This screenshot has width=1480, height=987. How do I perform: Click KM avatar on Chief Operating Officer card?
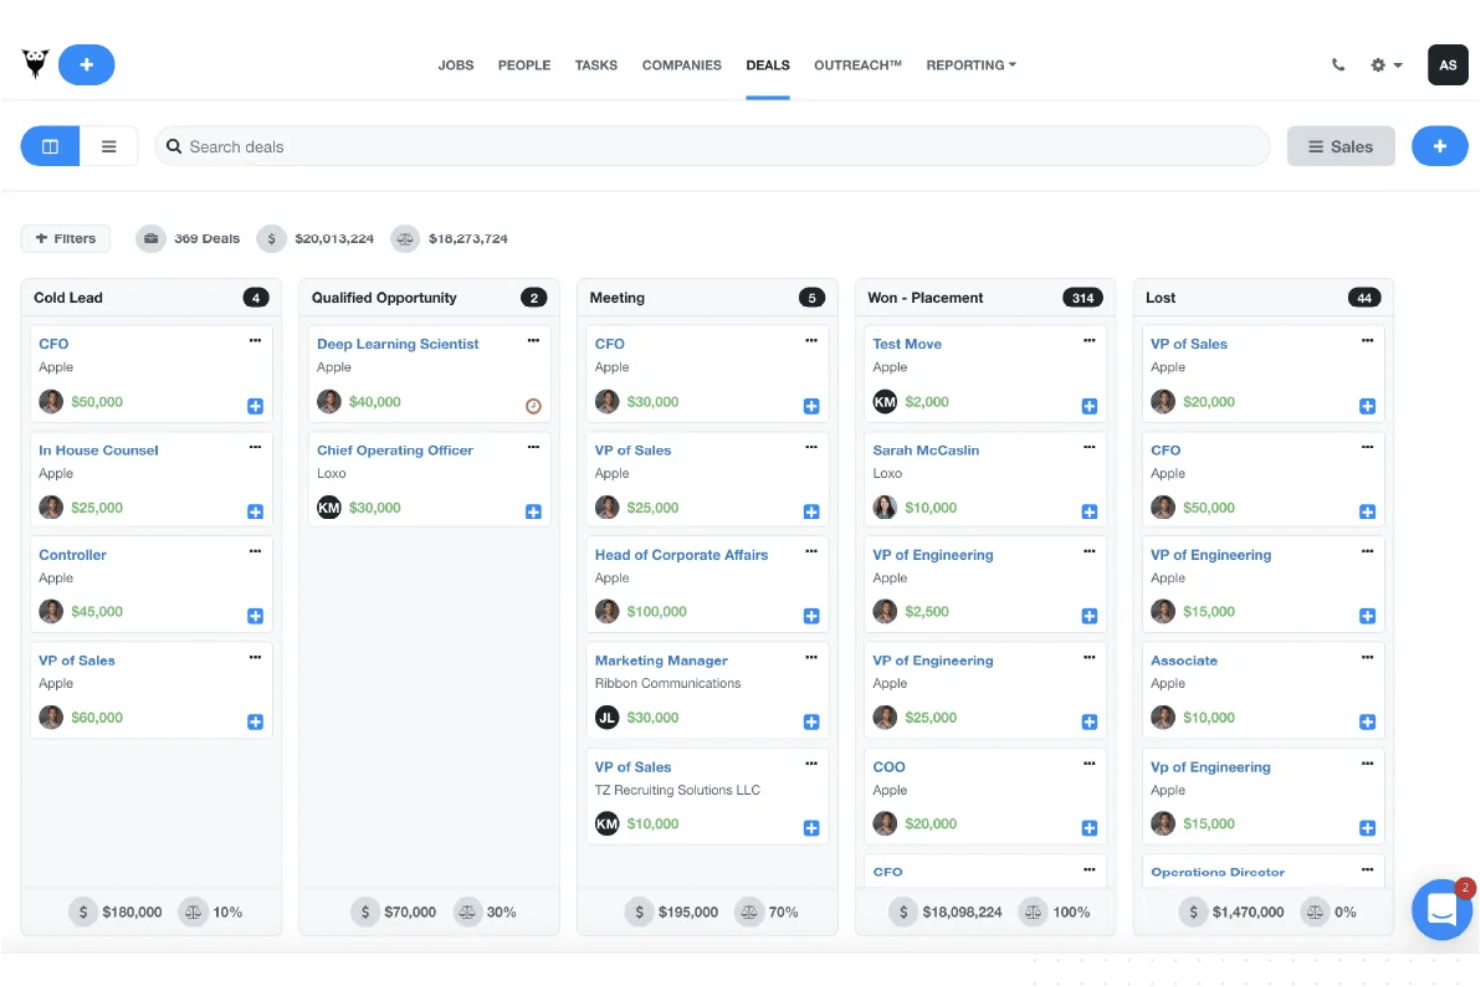(x=329, y=508)
